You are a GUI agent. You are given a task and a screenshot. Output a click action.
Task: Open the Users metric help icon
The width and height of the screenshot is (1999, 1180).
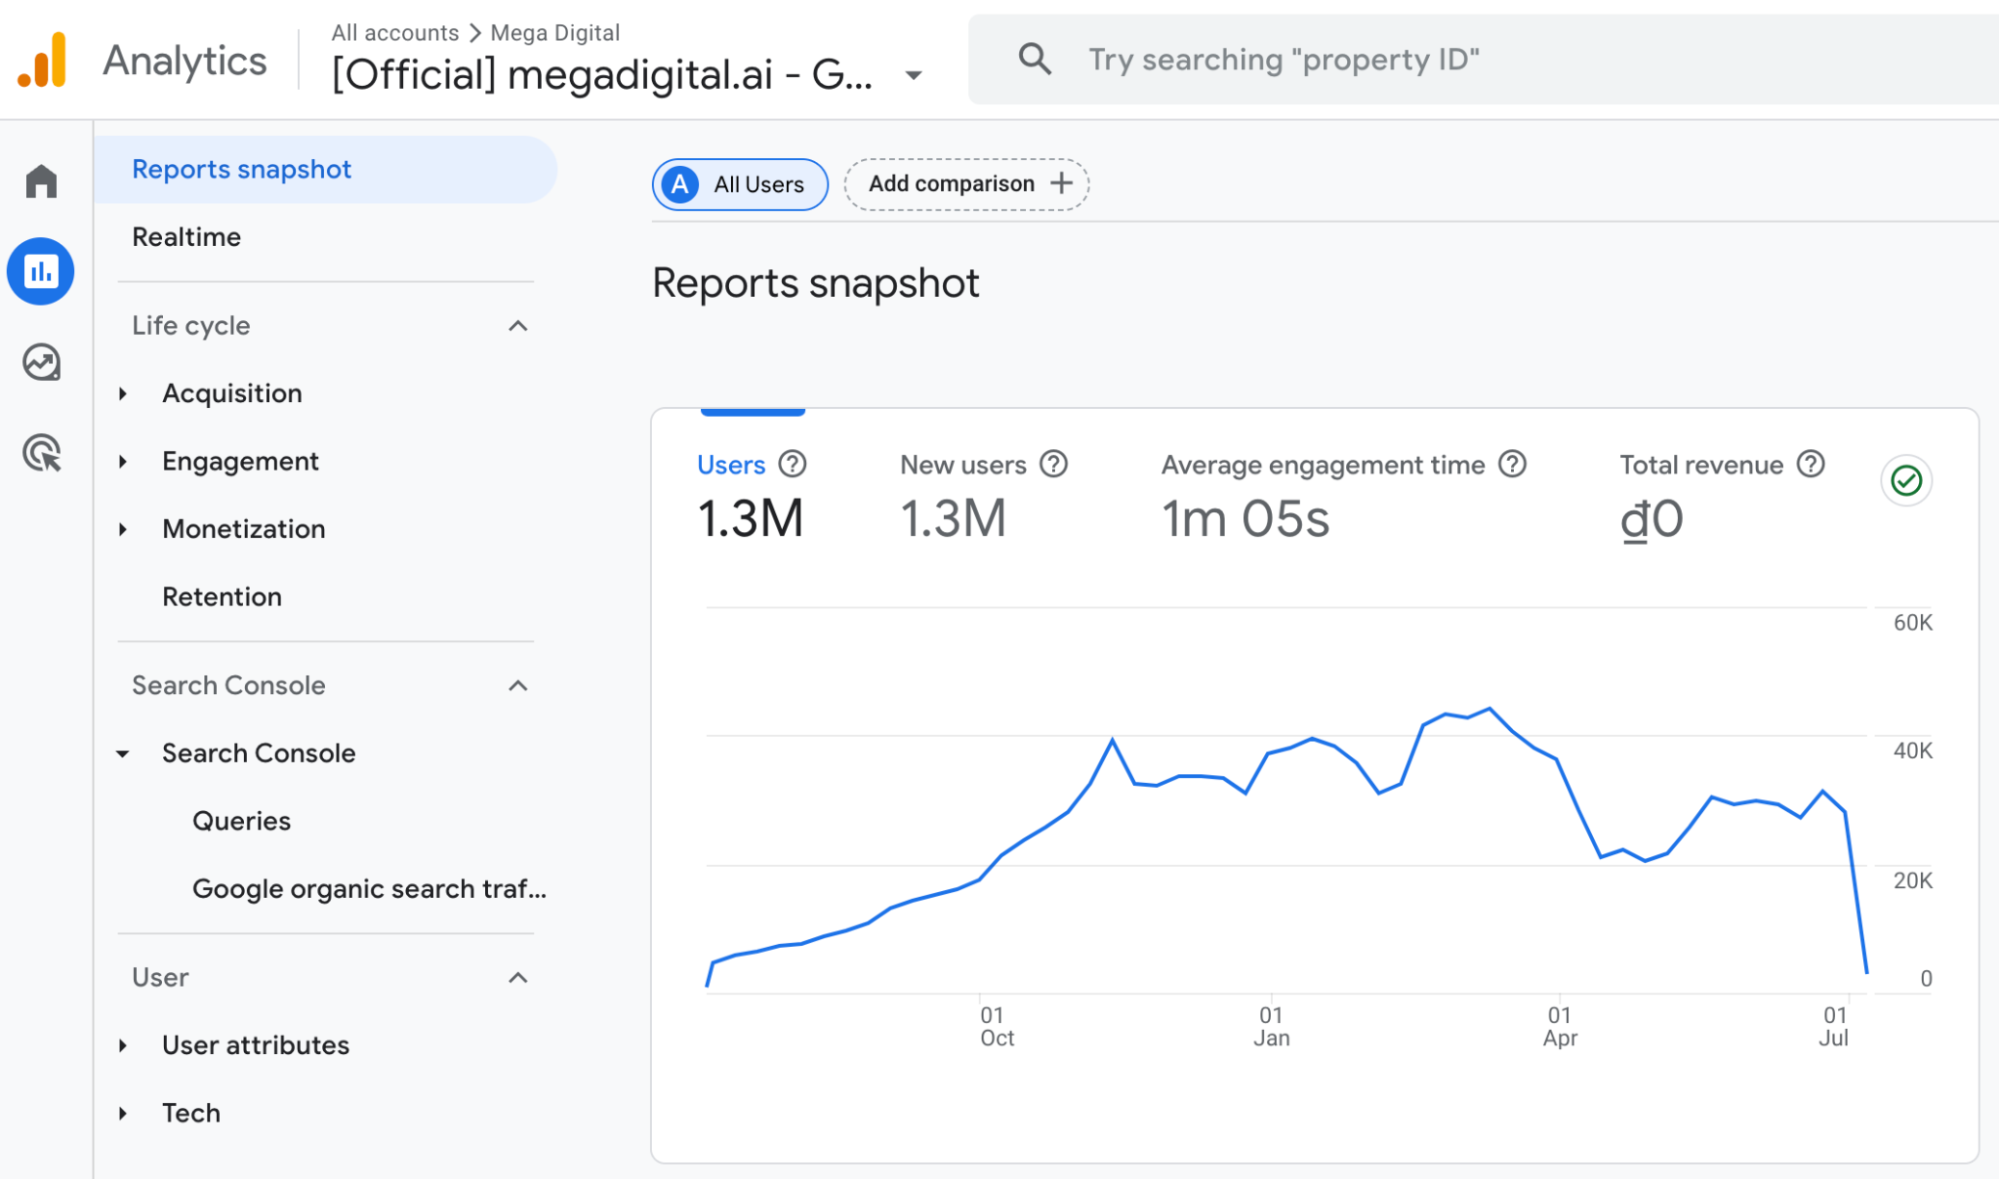click(x=791, y=464)
